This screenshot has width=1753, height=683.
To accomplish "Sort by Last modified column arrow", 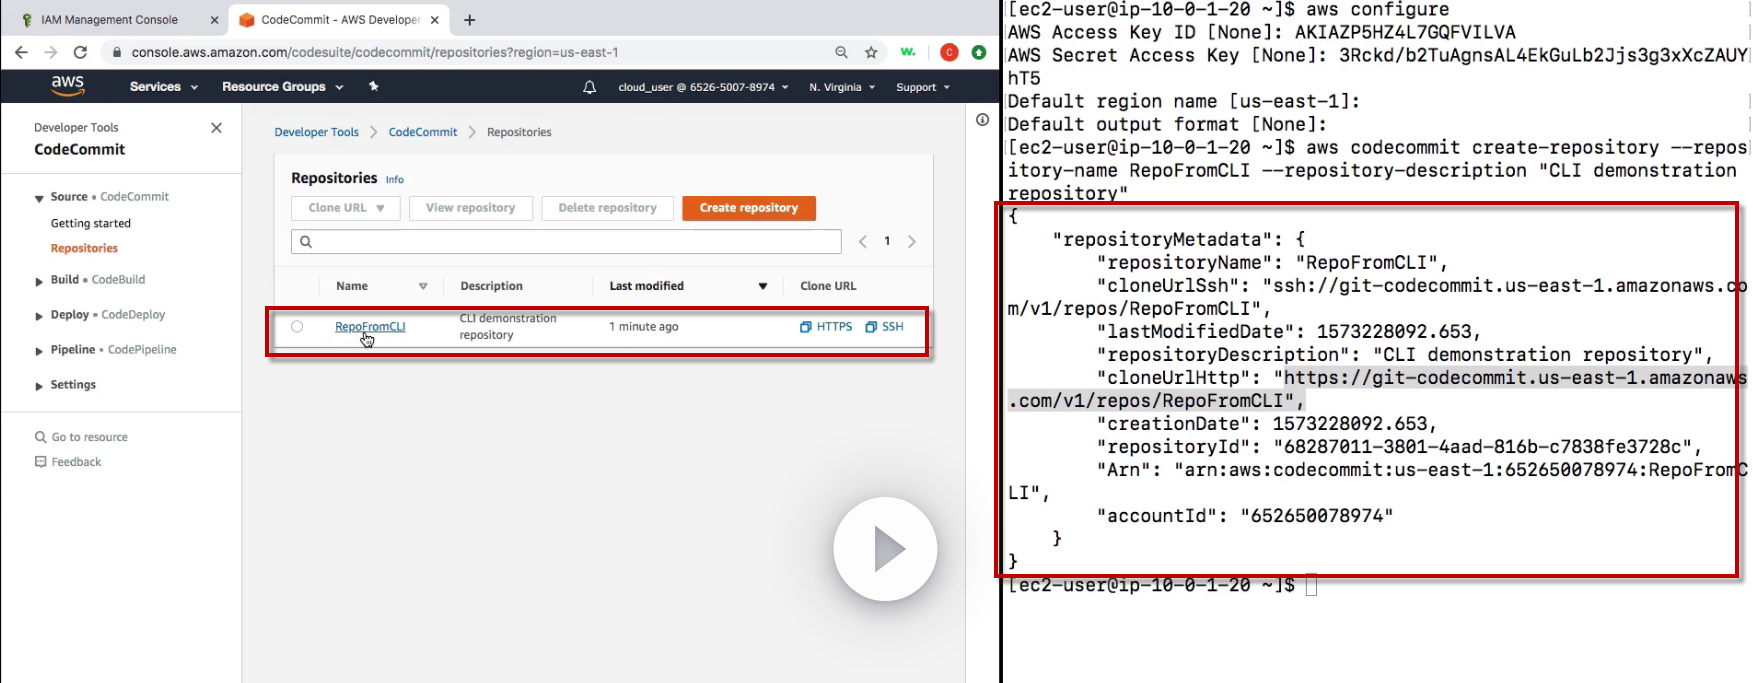I will click(x=763, y=286).
